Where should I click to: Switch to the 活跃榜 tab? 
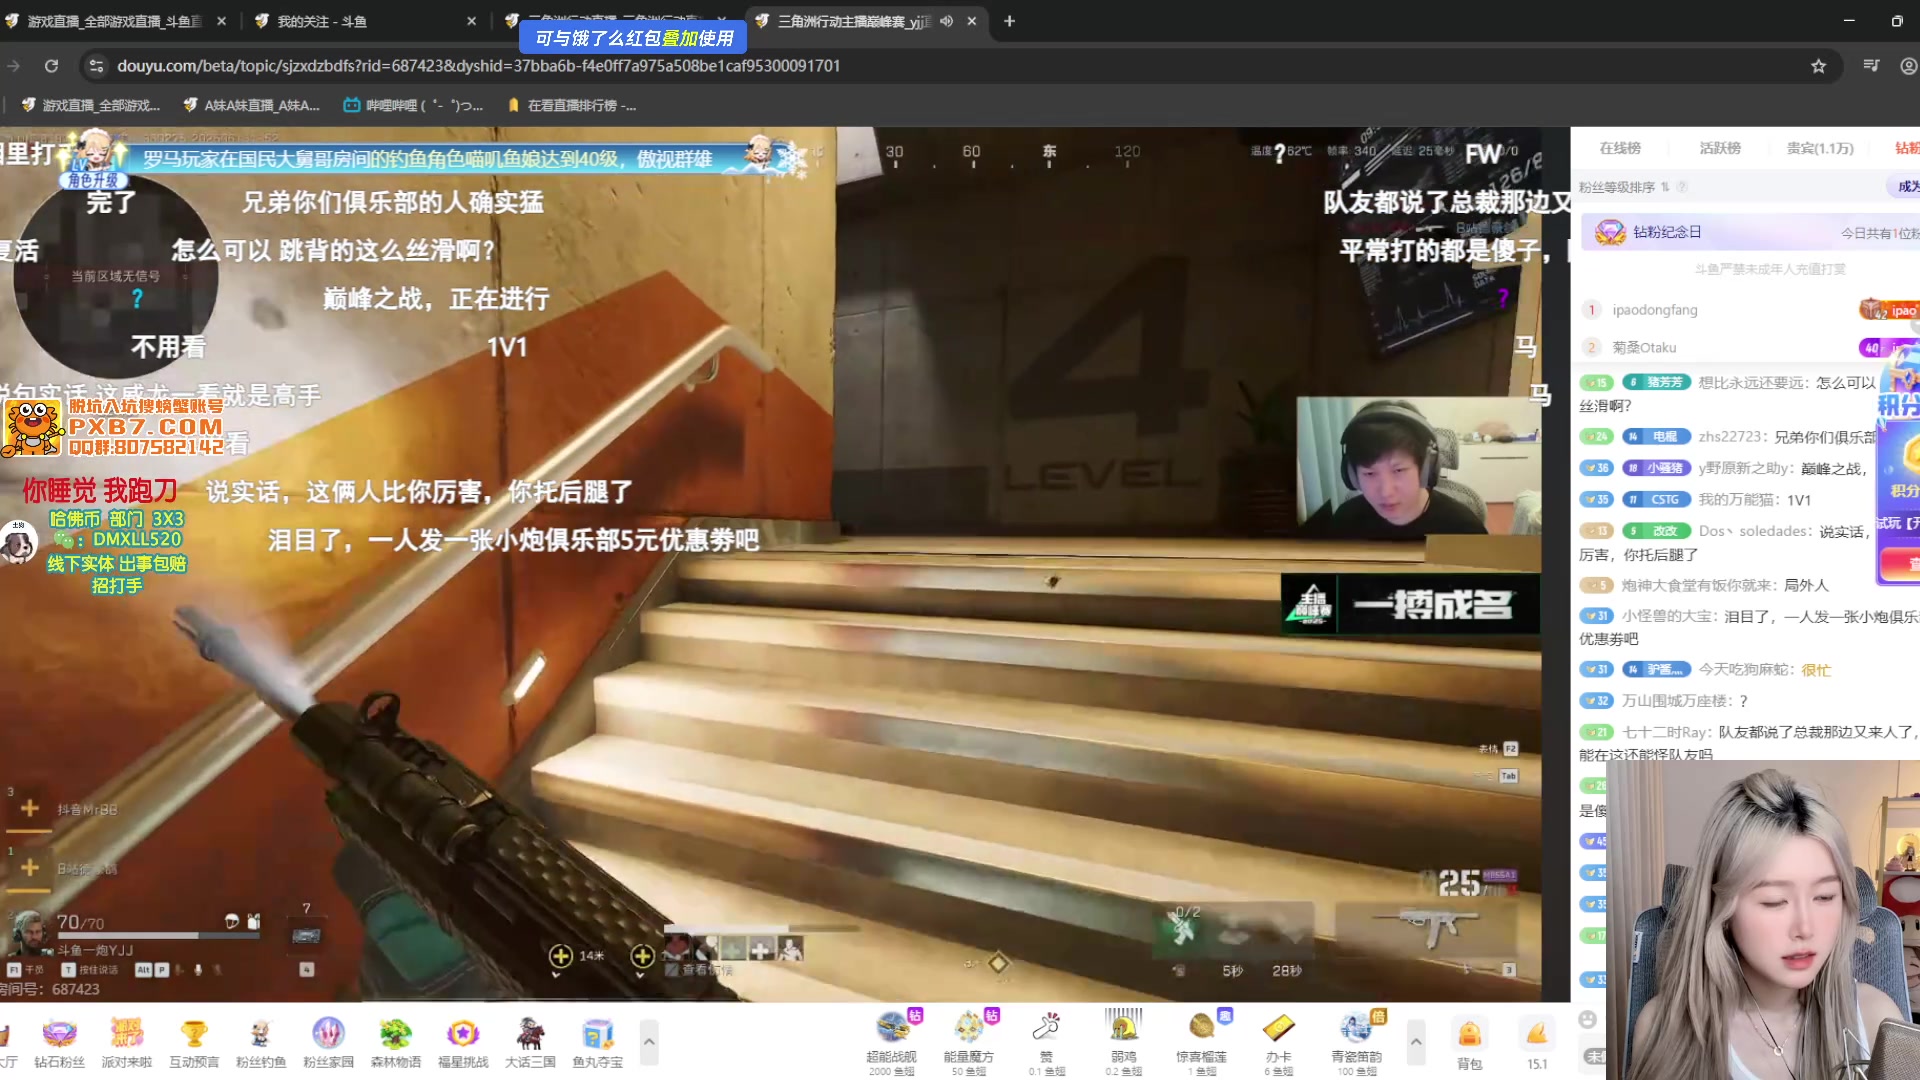[1720, 148]
